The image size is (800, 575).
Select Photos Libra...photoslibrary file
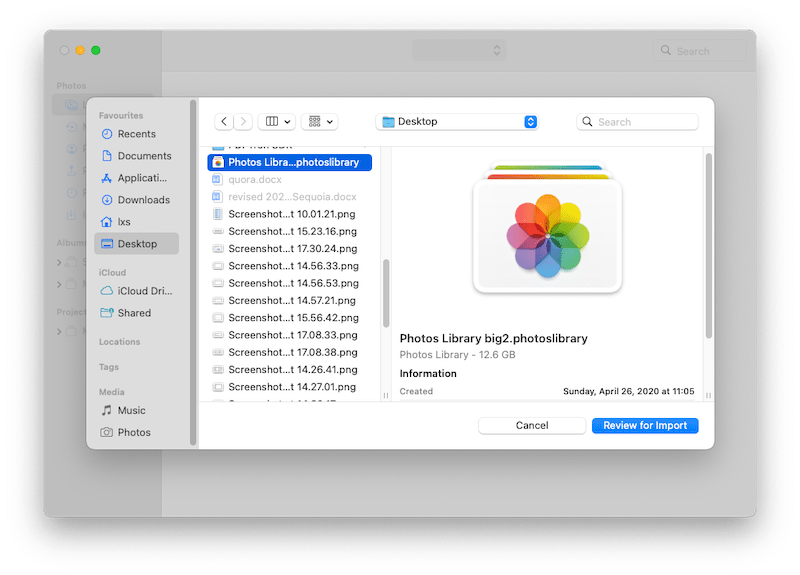click(289, 162)
